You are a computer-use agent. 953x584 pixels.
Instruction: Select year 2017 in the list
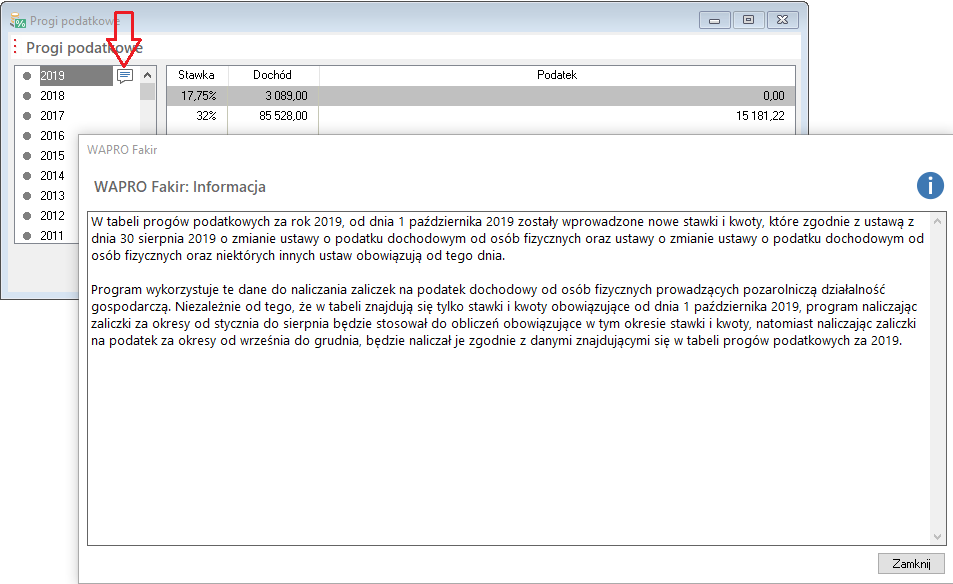click(x=52, y=115)
